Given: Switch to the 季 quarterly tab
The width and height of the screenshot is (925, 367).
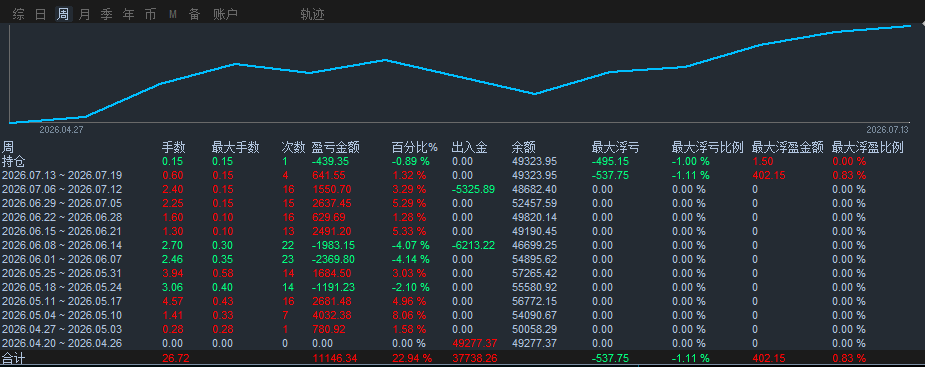Looking at the screenshot, I should pyautogui.click(x=106, y=14).
